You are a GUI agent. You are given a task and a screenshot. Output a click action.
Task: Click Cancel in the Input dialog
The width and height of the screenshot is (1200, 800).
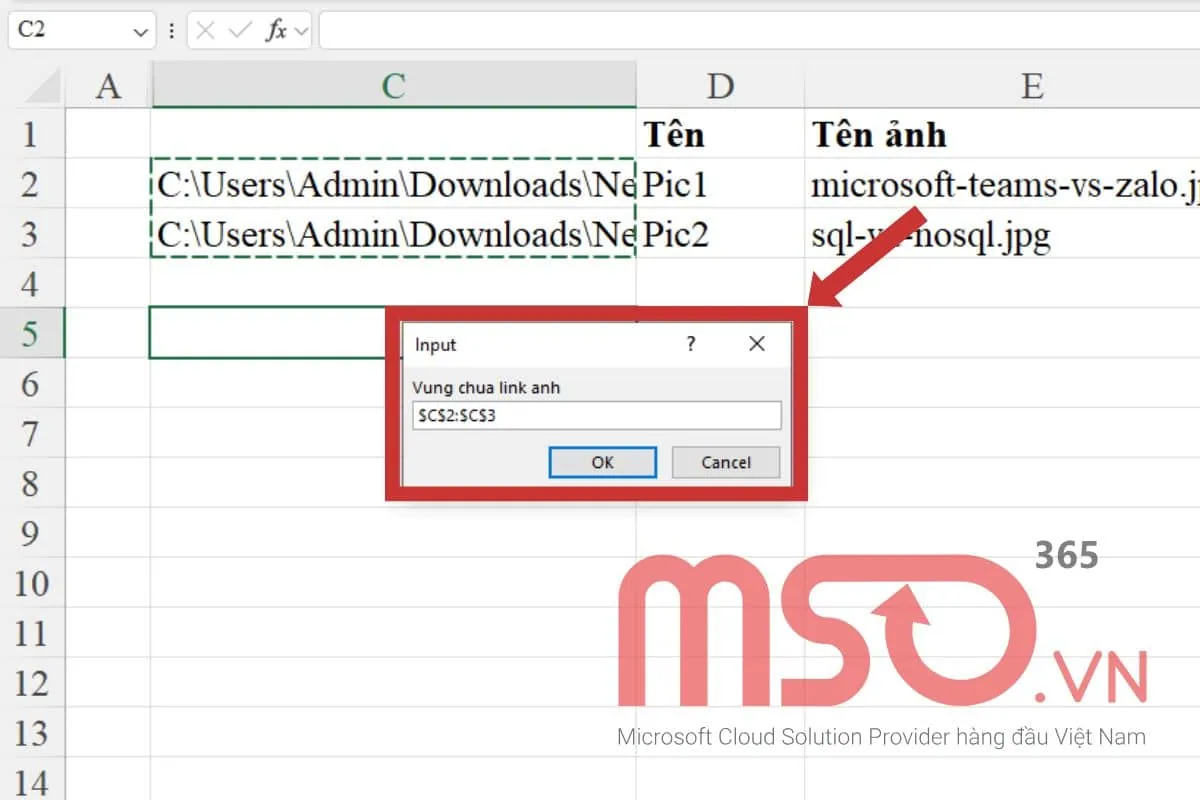pyautogui.click(x=726, y=462)
